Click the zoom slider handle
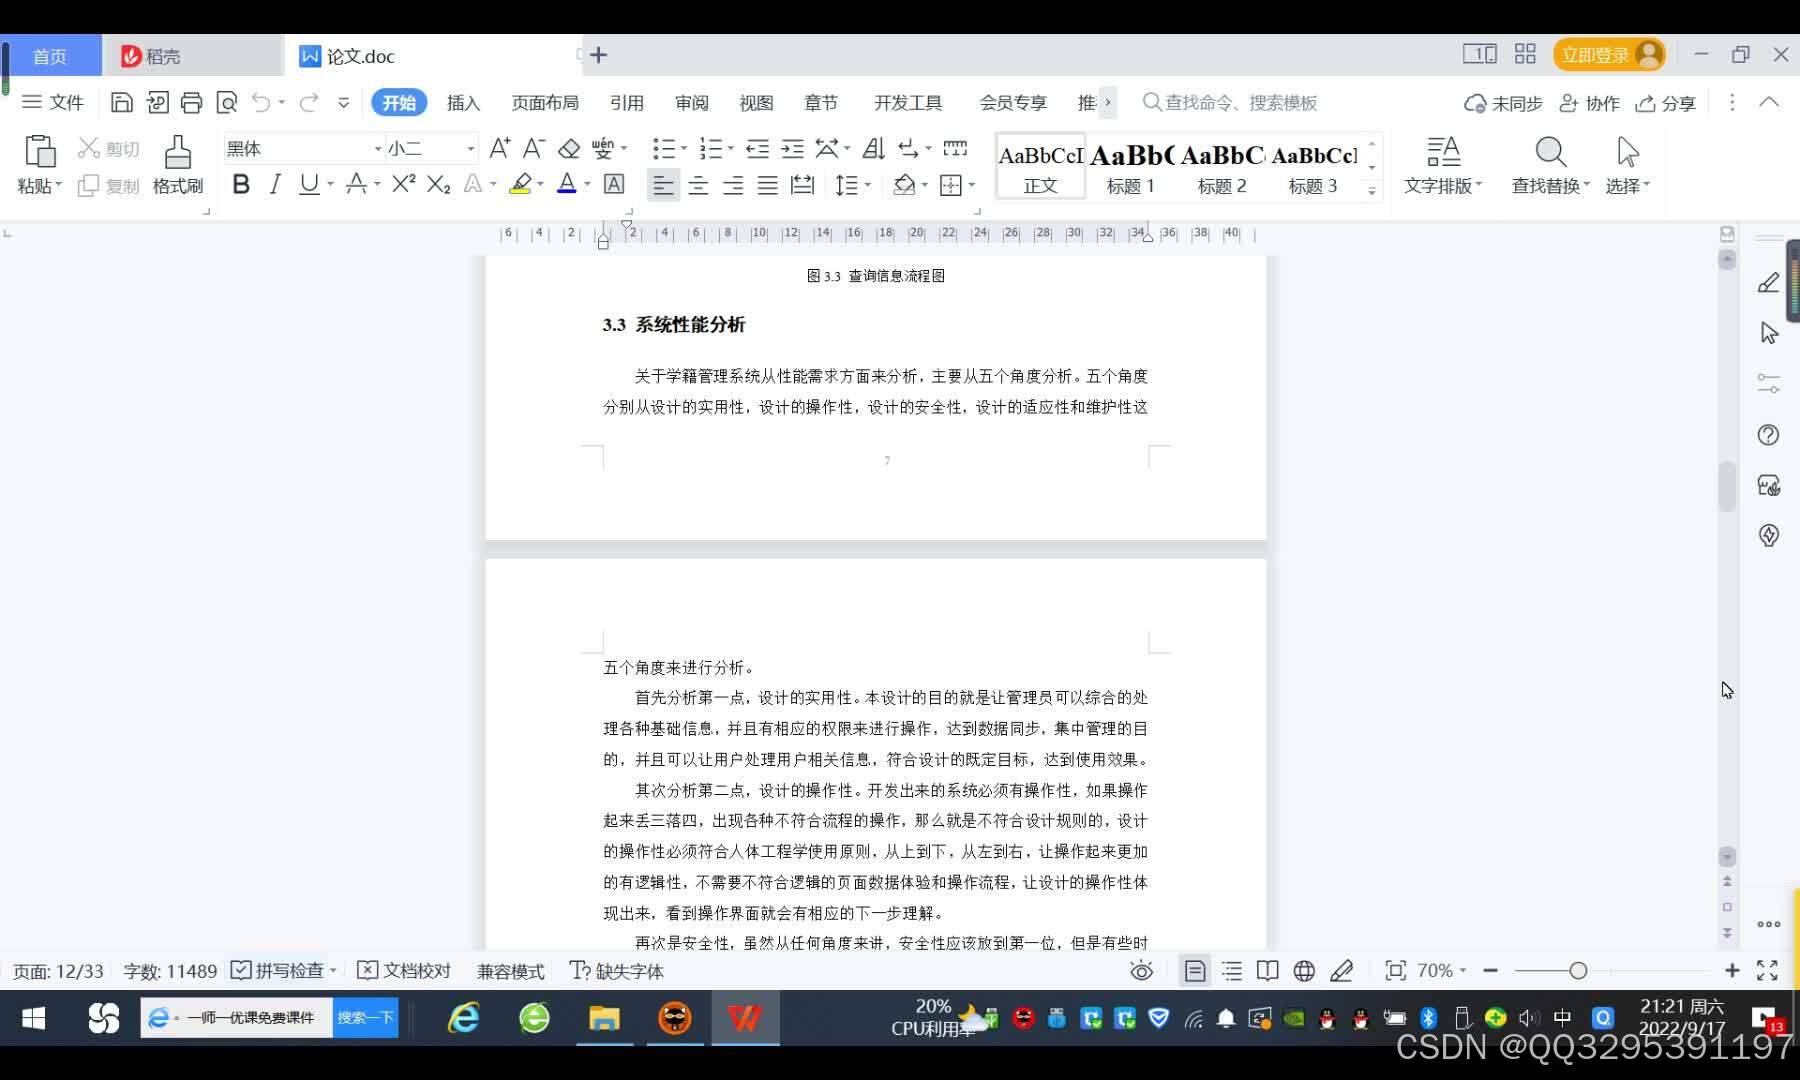1800x1080 pixels. tap(1578, 971)
